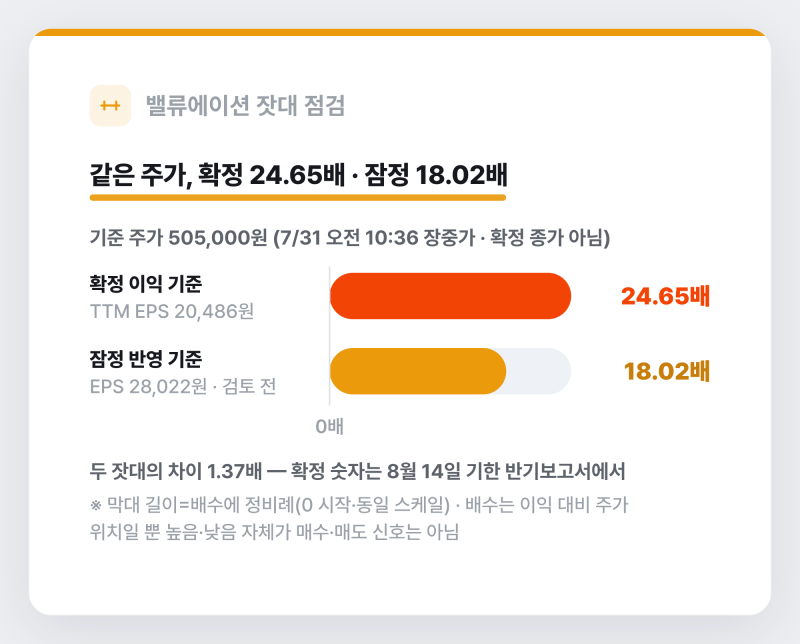
Task: Click the orange underline beneath the headline
Action: tap(298, 197)
